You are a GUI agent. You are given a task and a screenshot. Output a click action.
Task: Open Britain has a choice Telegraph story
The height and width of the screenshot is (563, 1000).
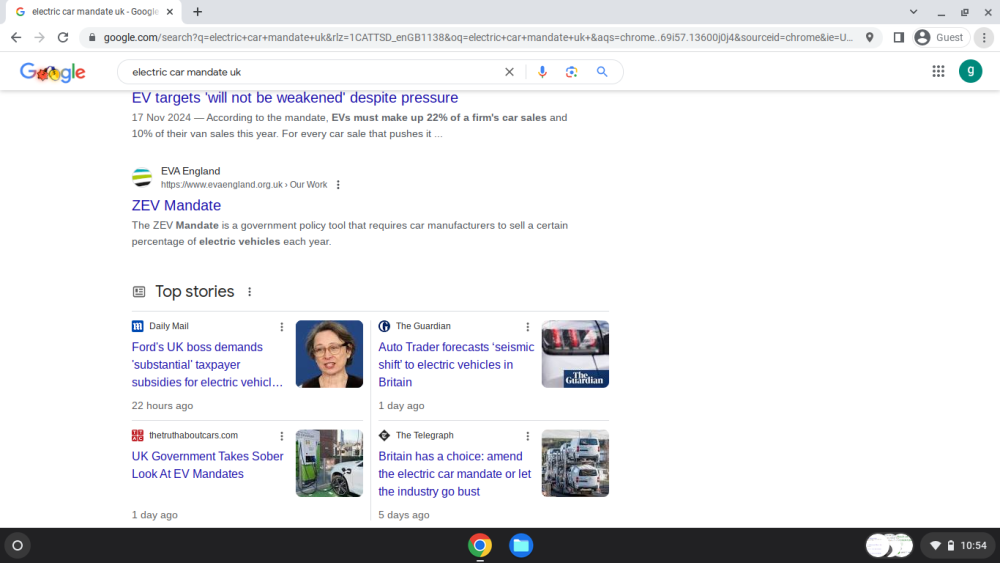pos(455,474)
